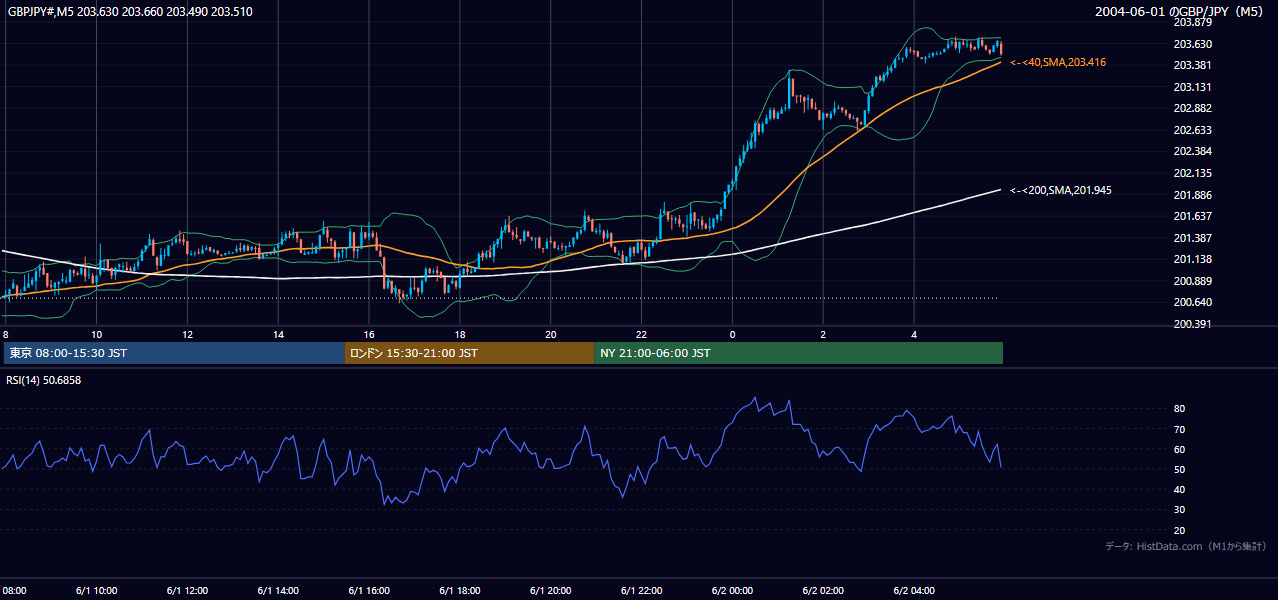
Task: Click price axis value 202.384
Action: pyautogui.click(x=1192, y=151)
